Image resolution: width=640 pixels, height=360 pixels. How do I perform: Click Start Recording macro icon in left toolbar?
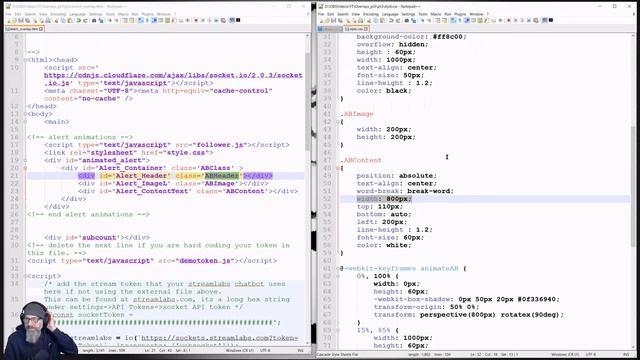(x=196, y=20)
